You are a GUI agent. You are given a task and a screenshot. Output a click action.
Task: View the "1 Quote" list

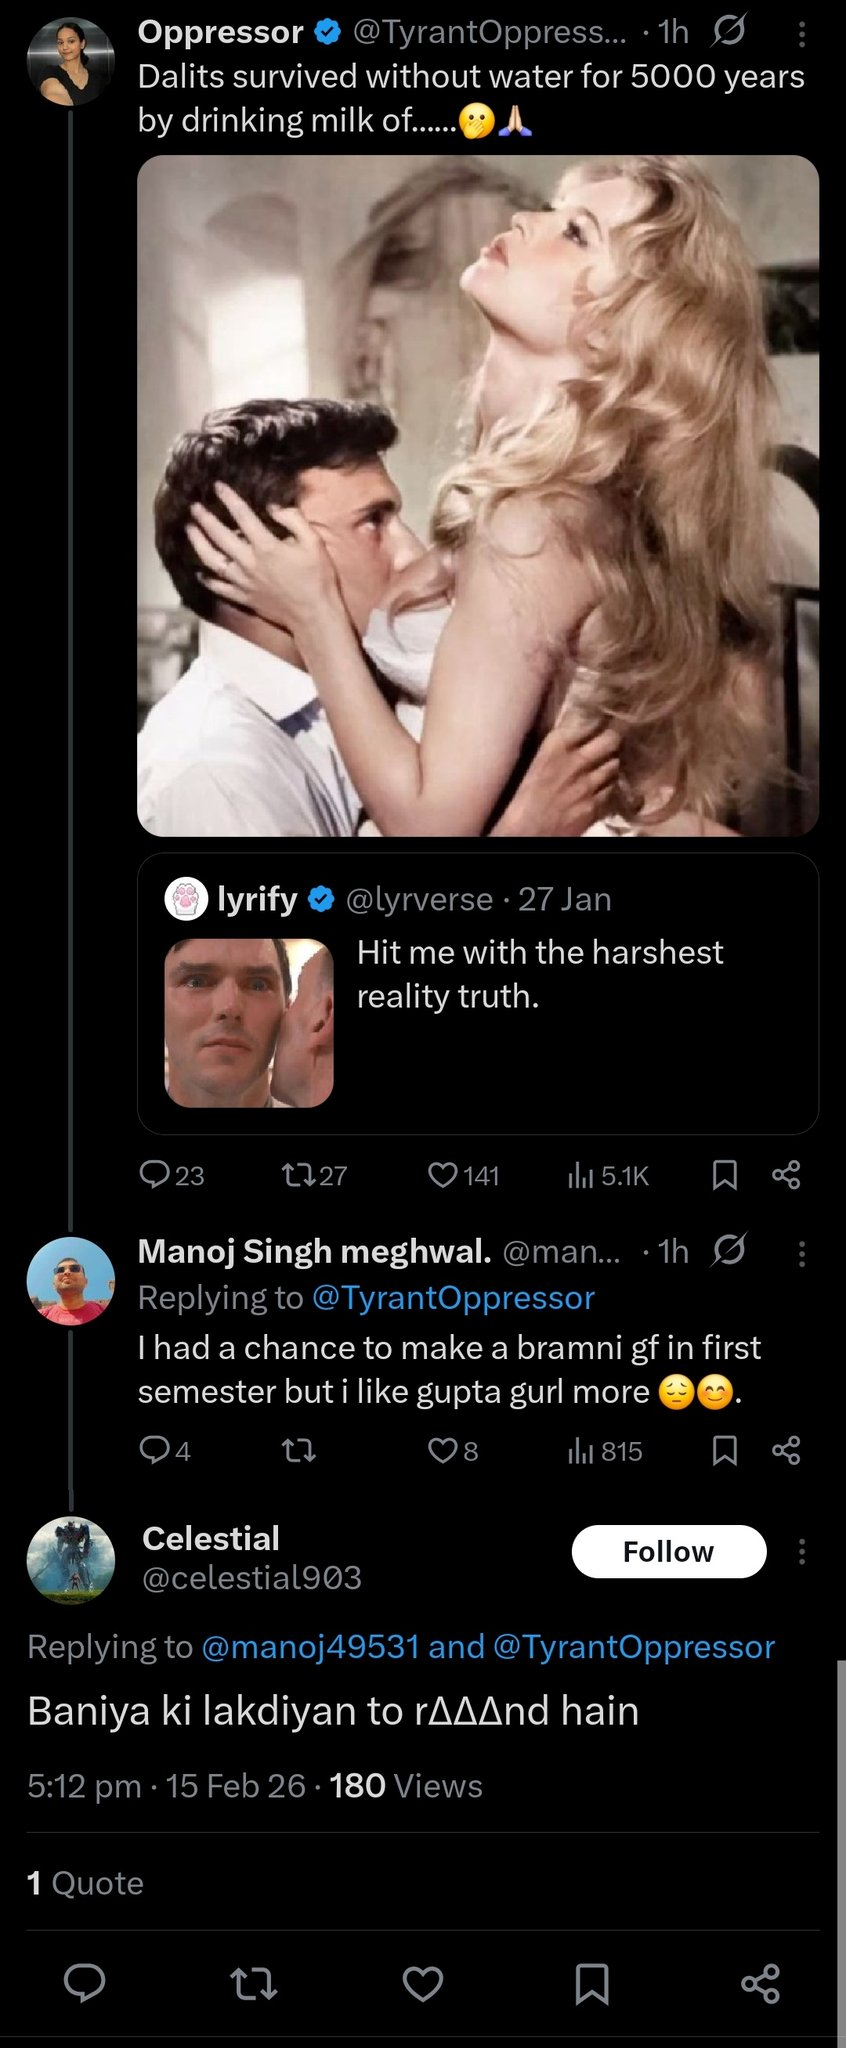(86, 1883)
